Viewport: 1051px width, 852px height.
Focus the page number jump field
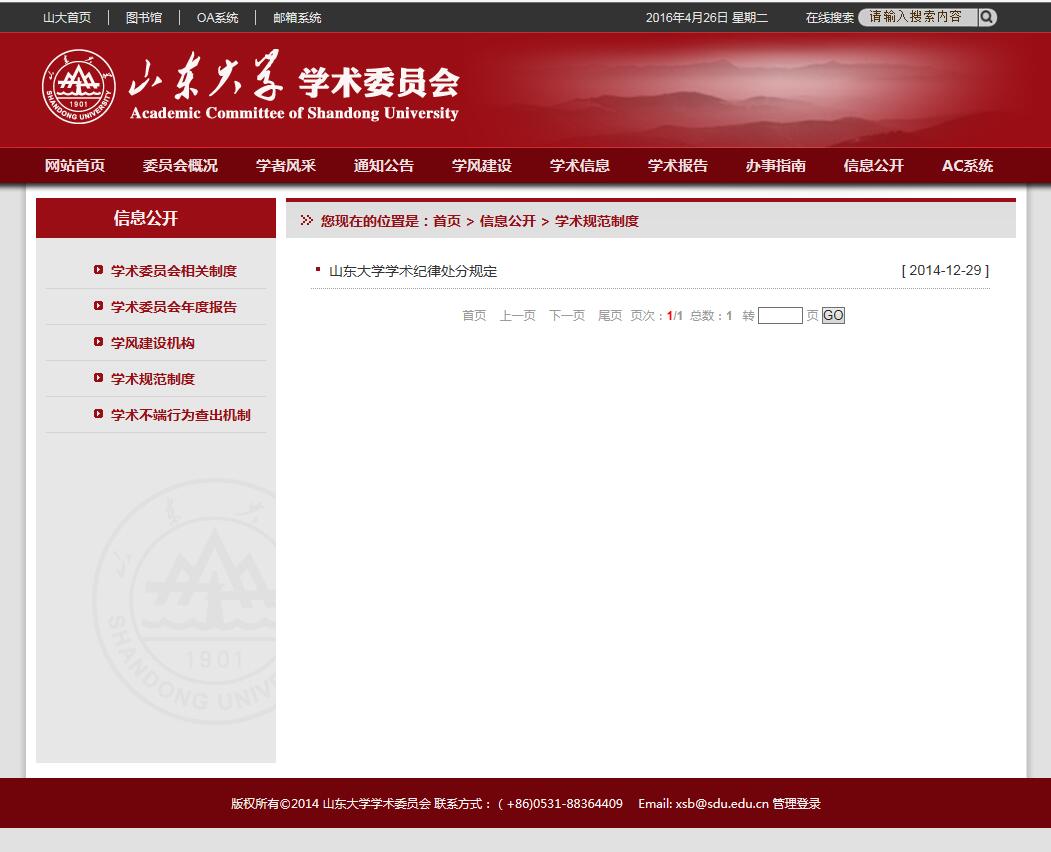pos(780,316)
